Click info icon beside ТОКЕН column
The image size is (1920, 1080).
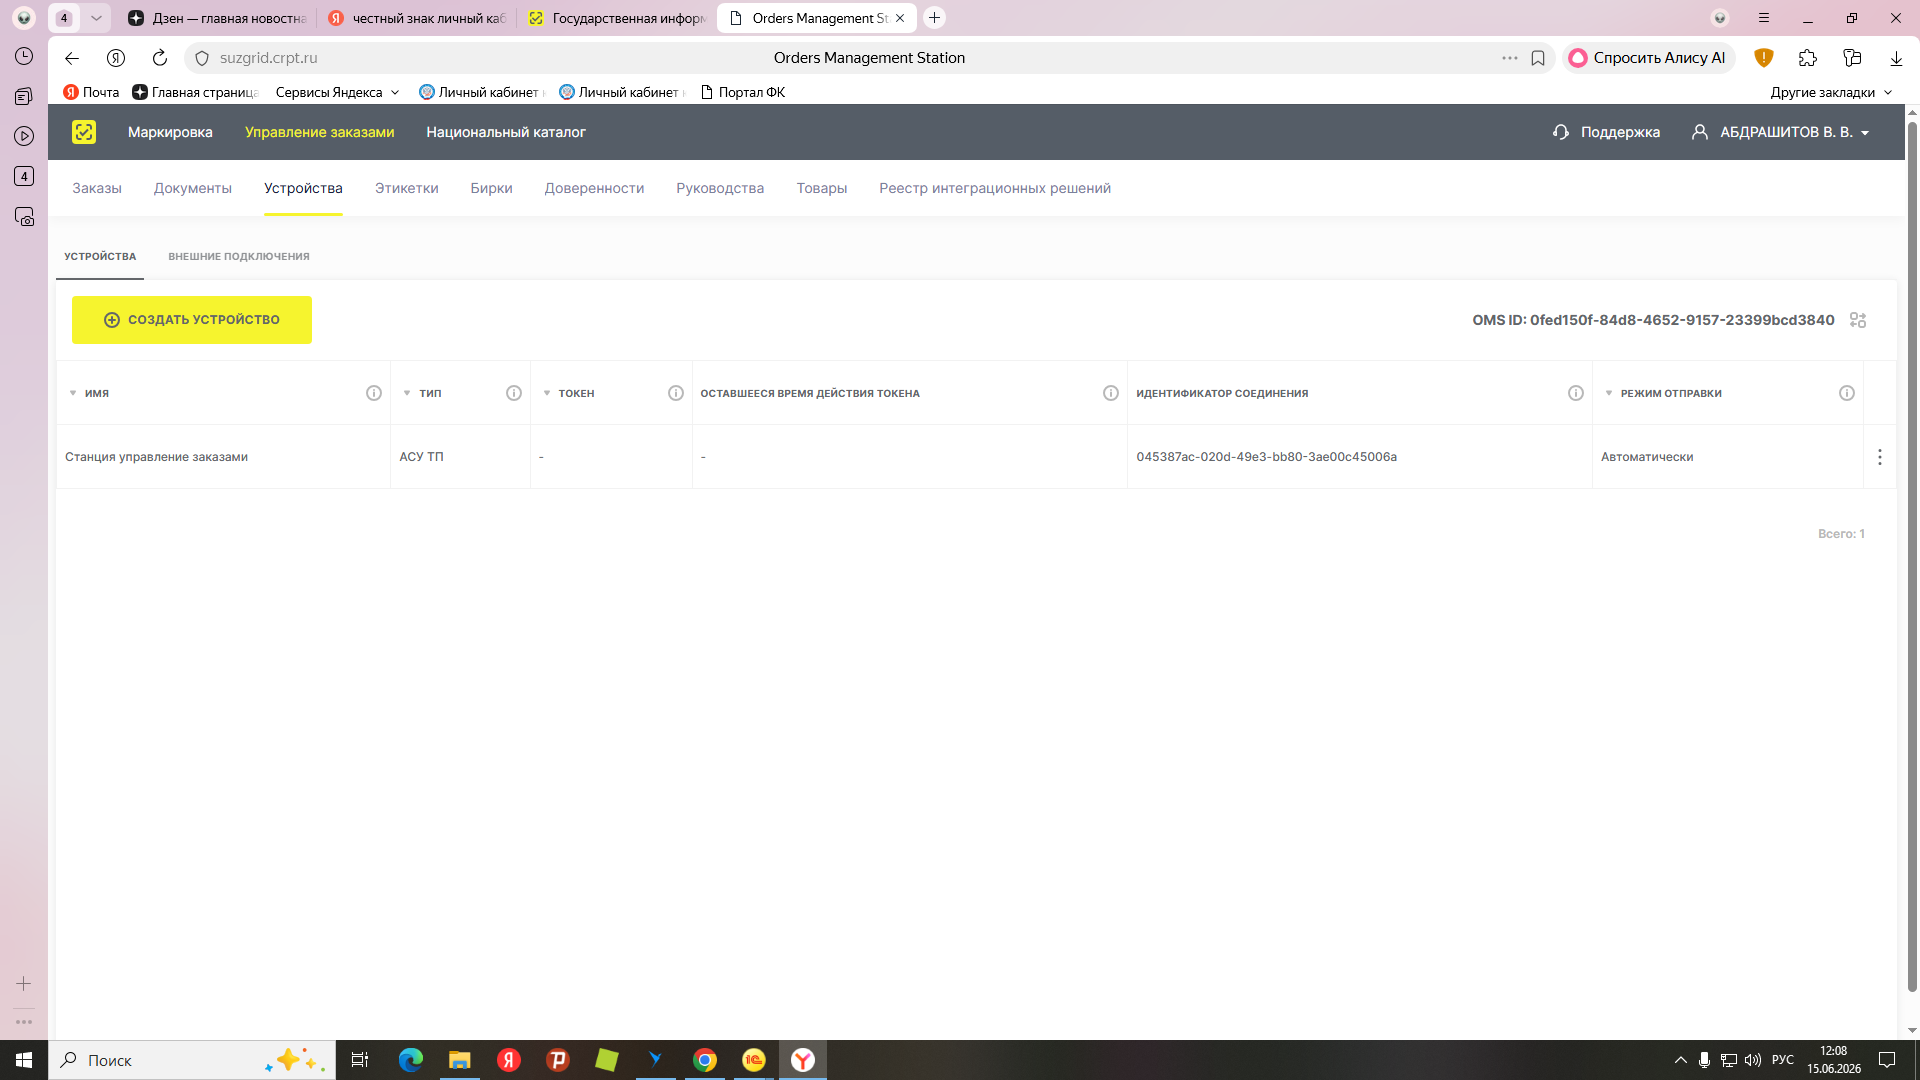pyautogui.click(x=676, y=393)
